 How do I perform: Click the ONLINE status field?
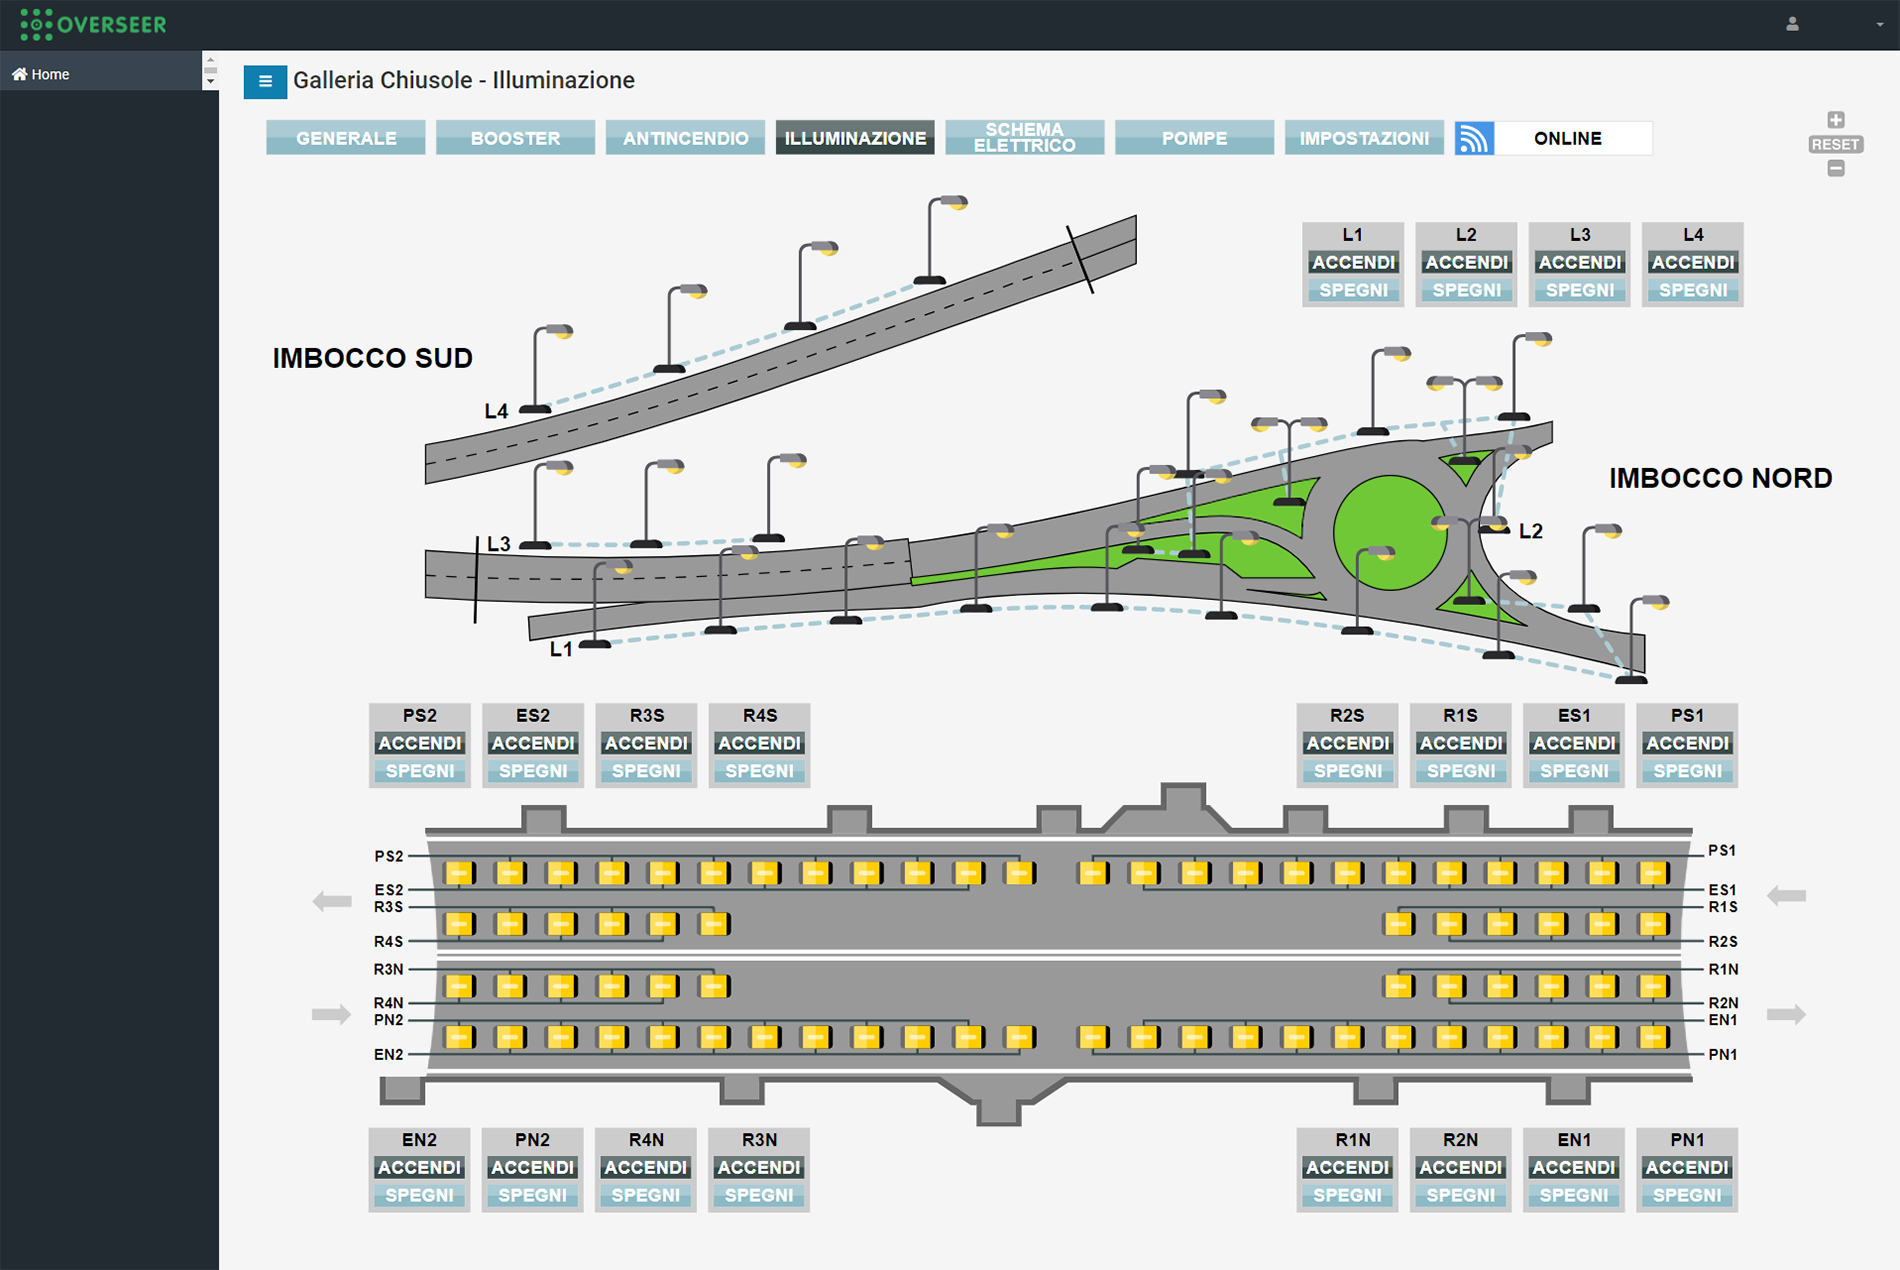(1573, 138)
